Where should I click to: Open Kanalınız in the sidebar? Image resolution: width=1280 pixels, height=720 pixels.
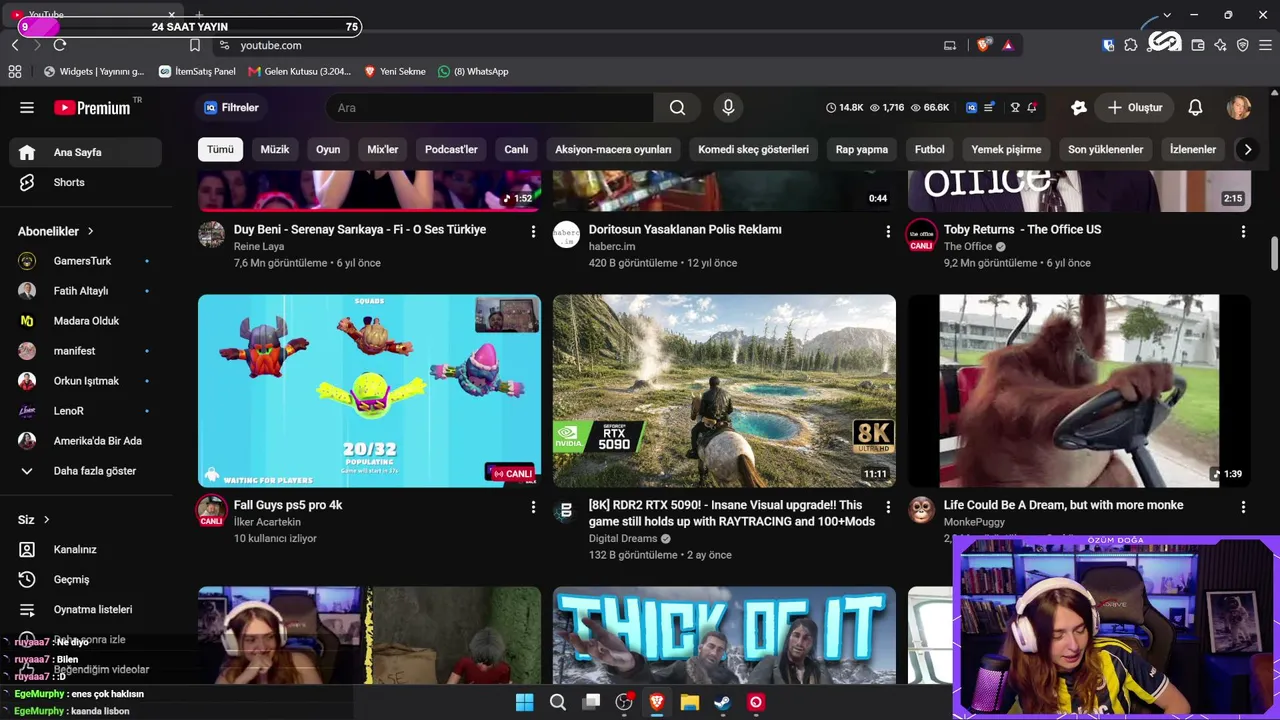(85, 550)
